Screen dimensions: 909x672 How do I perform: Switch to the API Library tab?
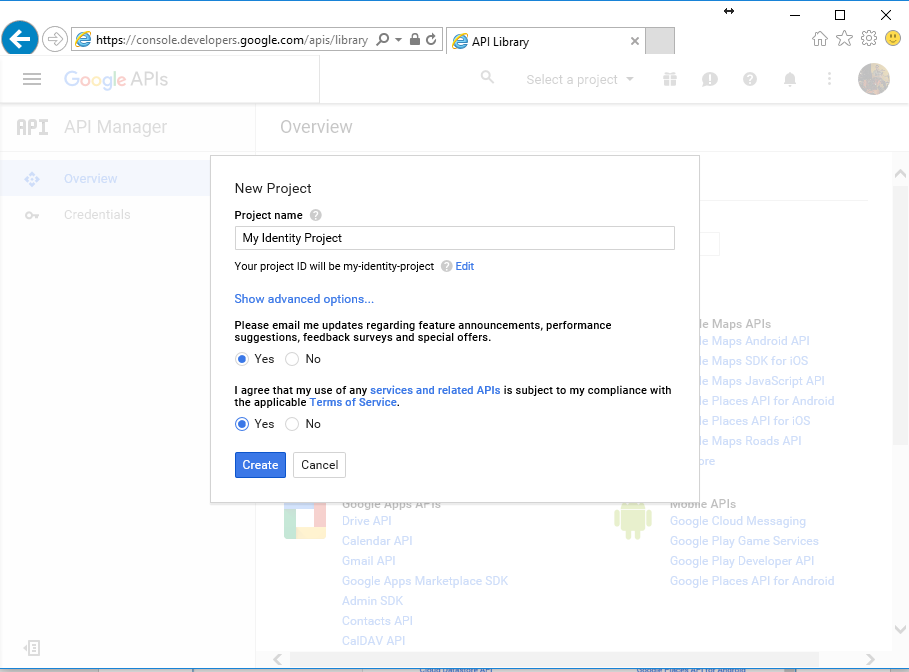545,41
